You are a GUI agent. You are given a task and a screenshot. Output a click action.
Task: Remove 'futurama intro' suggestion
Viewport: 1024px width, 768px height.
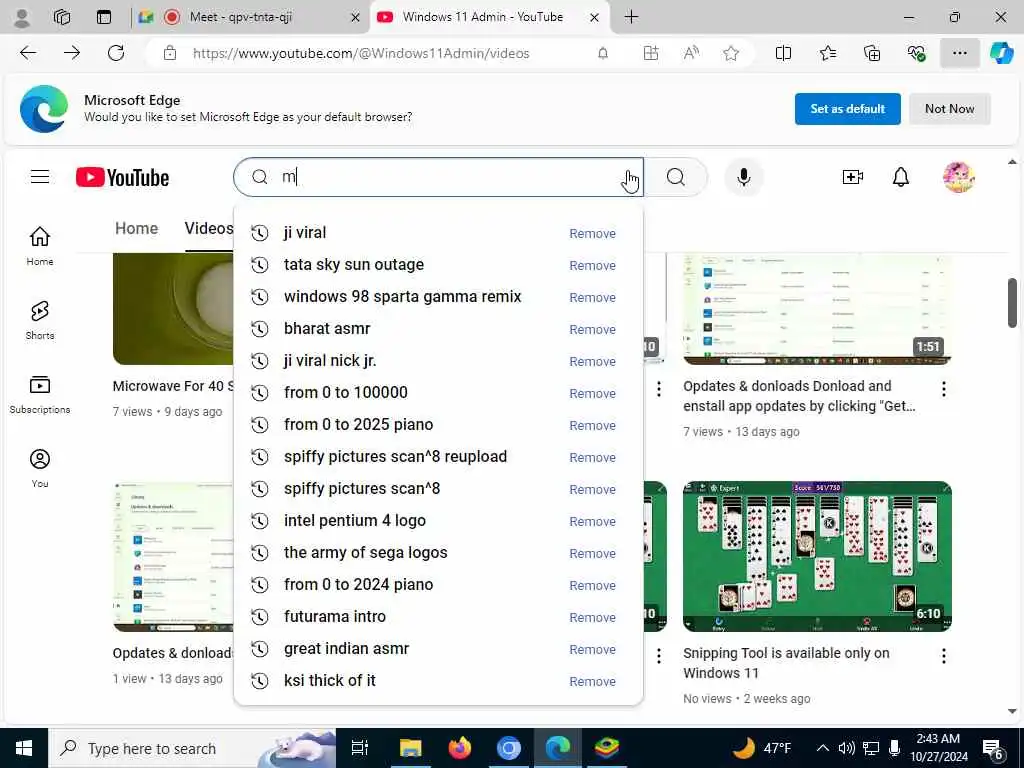pyautogui.click(x=592, y=617)
